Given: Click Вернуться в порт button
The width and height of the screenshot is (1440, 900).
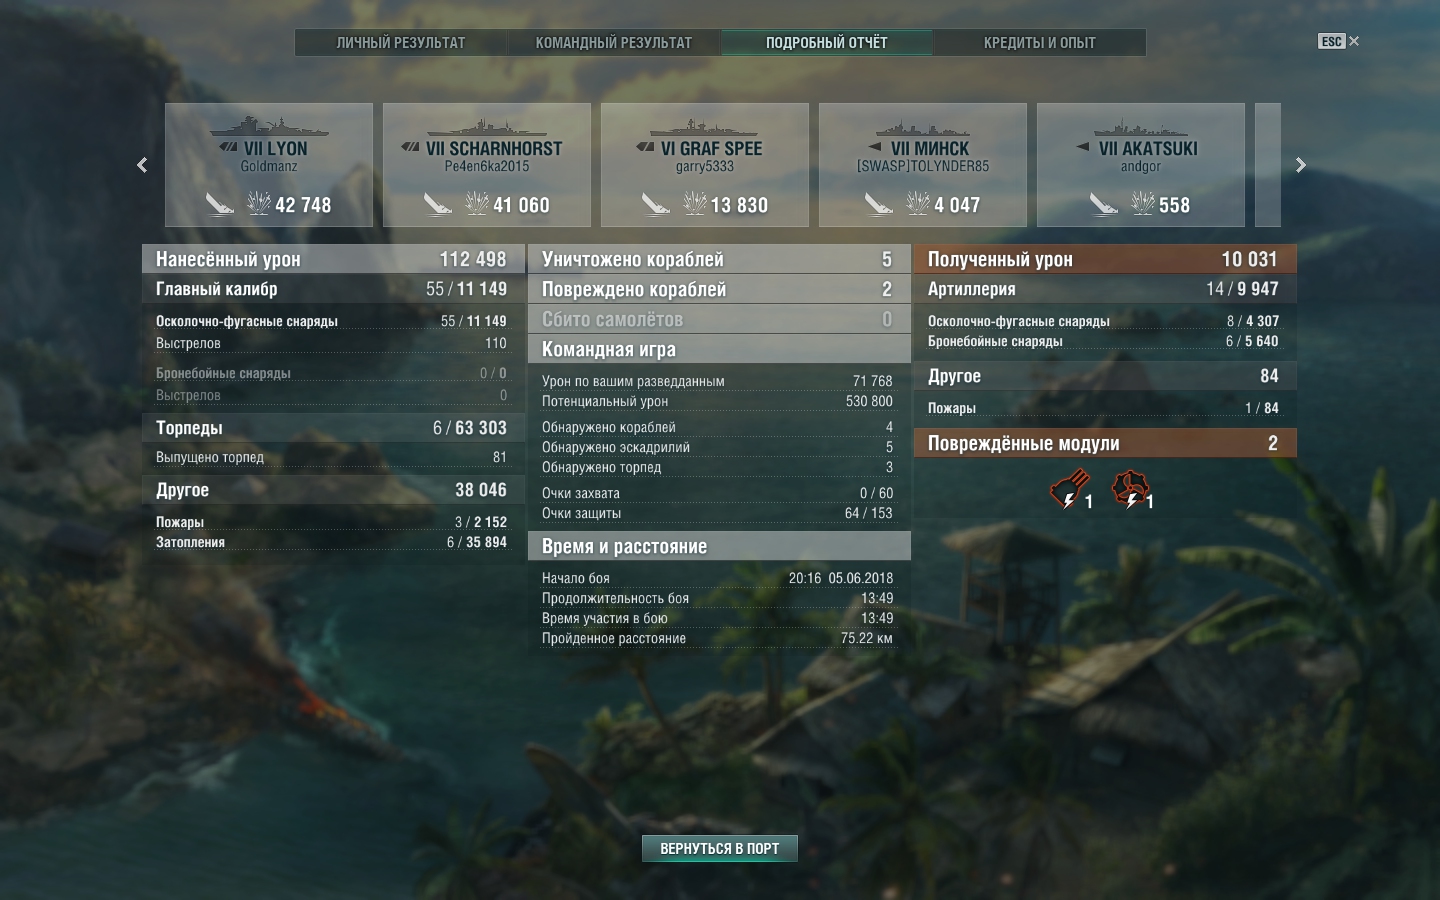Looking at the screenshot, I should tap(720, 848).
